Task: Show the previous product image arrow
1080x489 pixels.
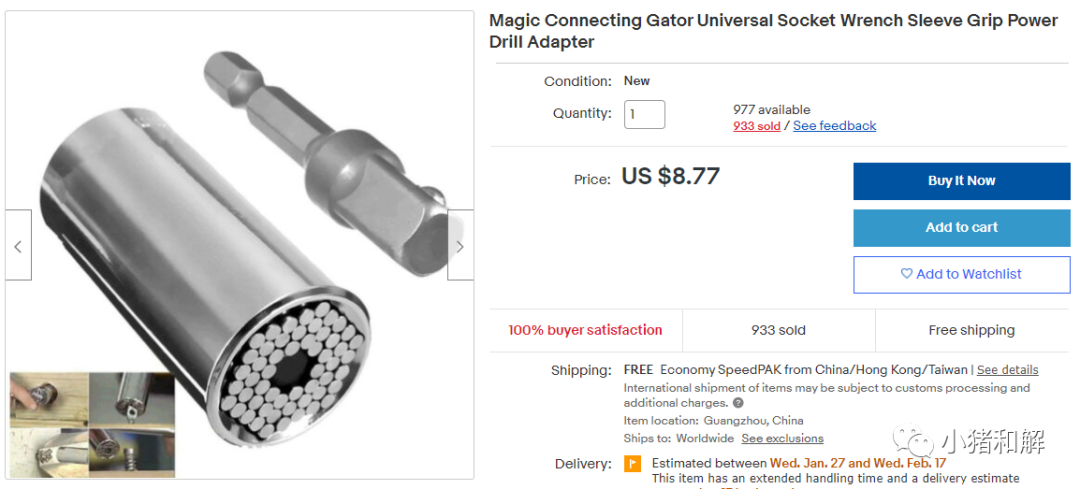Action: pyautogui.click(x=18, y=245)
